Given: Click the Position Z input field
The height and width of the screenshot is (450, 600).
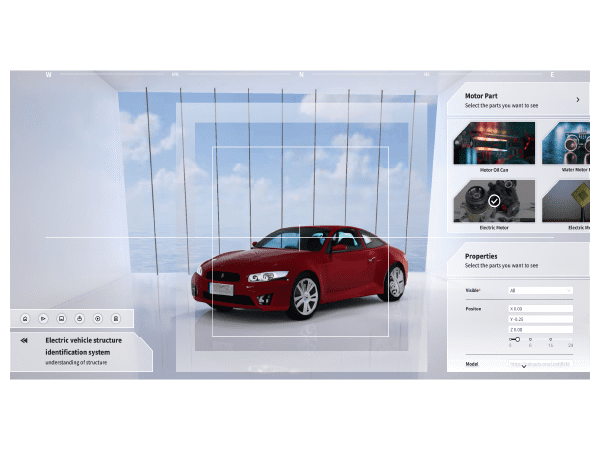Looking at the screenshot, I should pyautogui.click(x=540, y=329).
